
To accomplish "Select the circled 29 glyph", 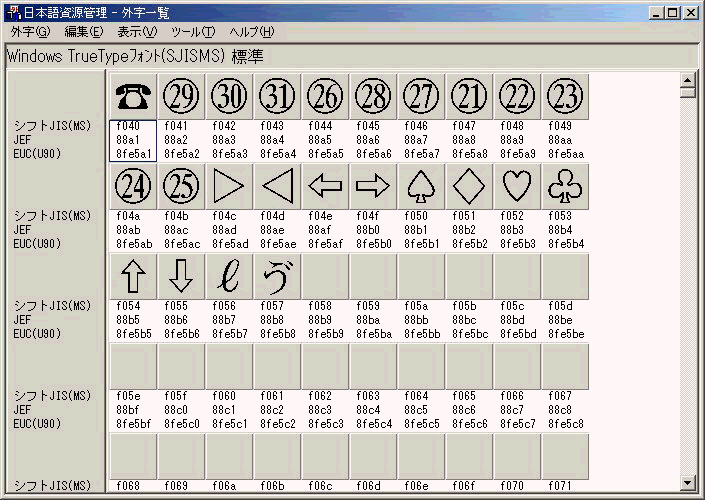I will click(x=181, y=97).
